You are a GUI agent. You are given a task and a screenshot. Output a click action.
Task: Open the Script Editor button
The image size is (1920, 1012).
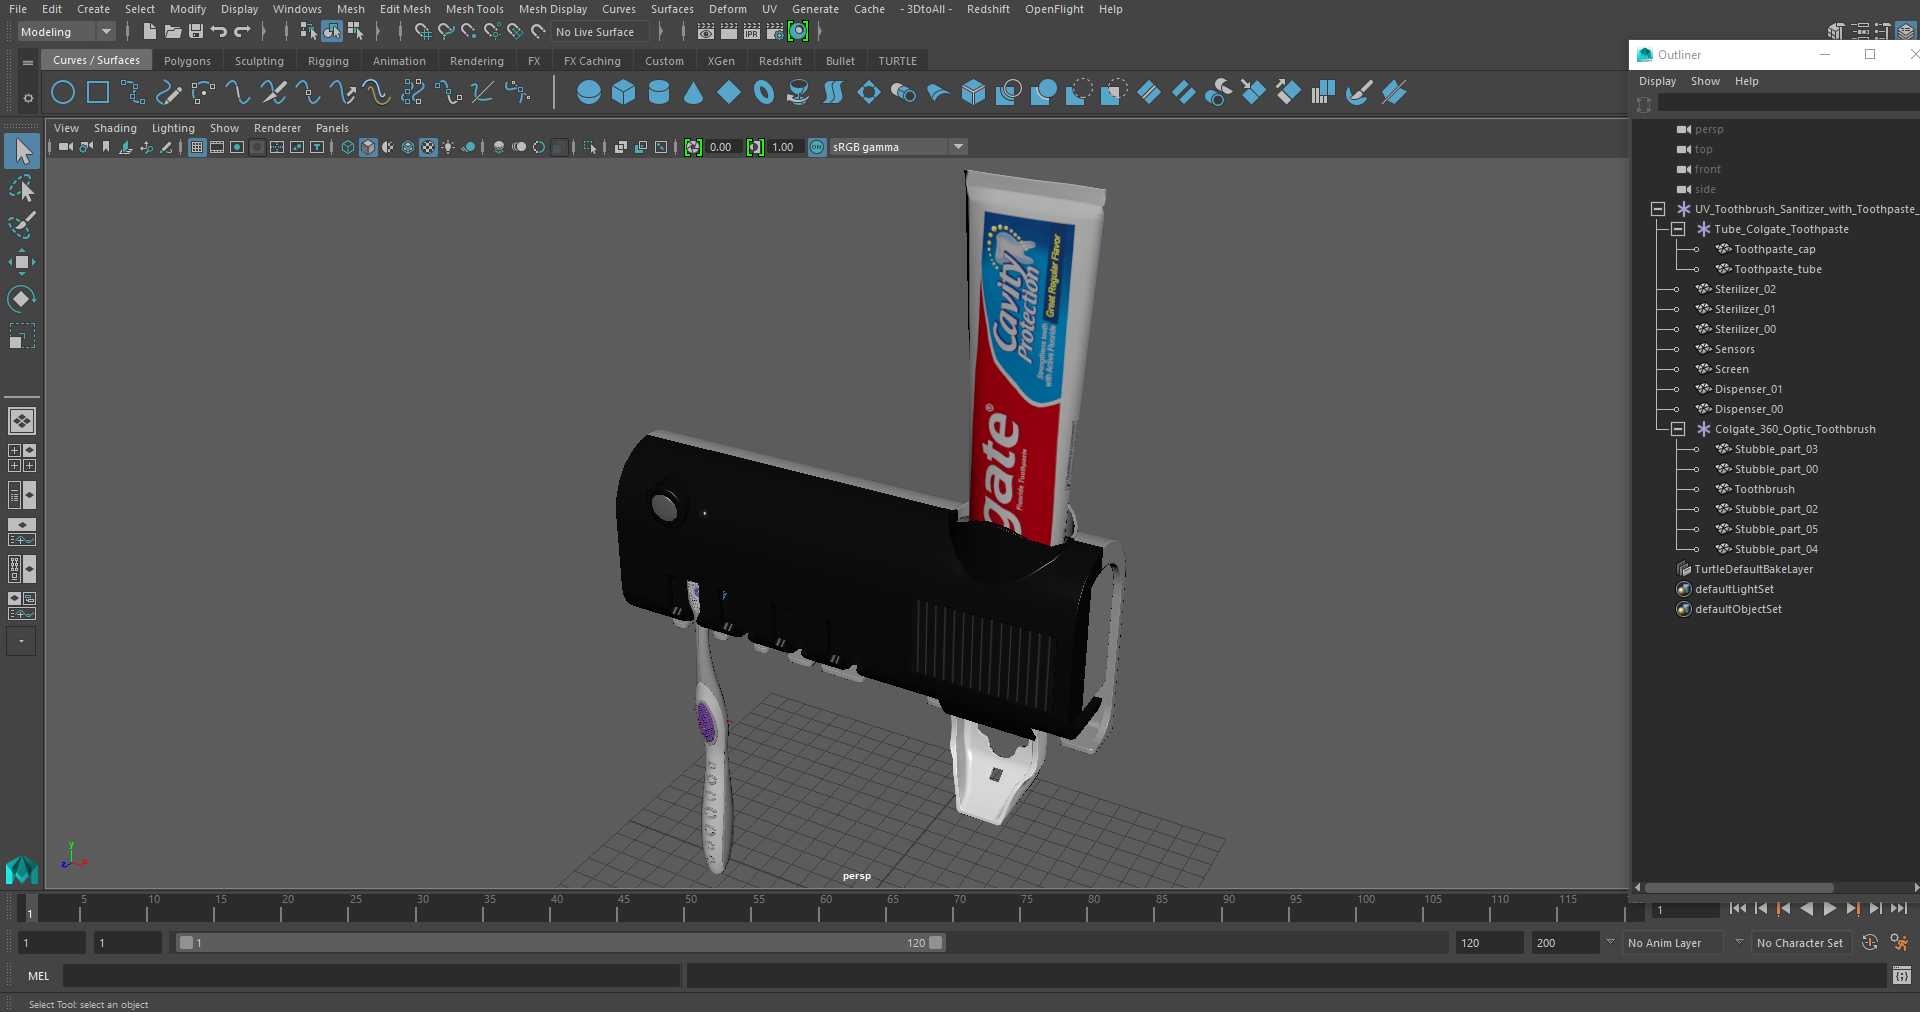1902,976
